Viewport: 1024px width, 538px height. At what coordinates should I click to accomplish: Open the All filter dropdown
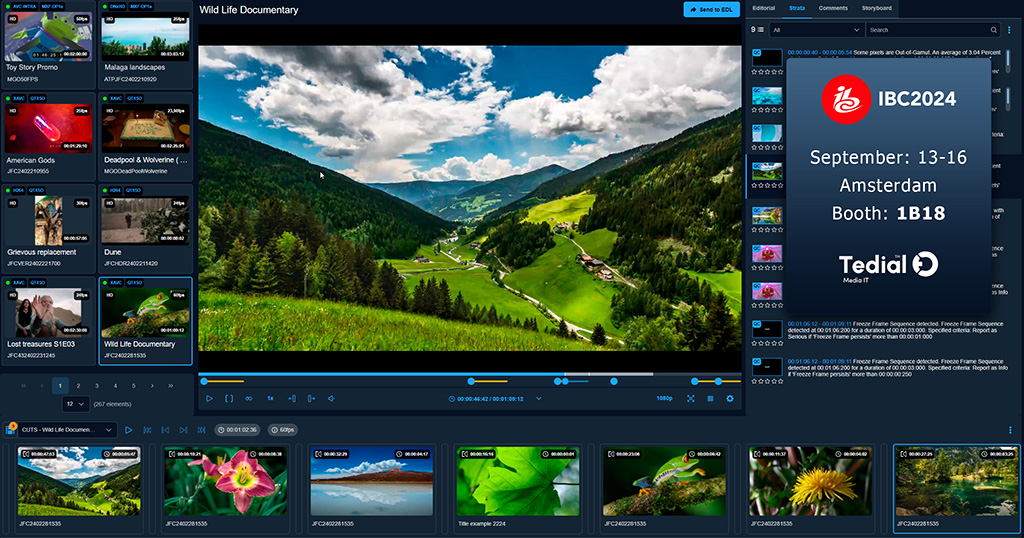(x=816, y=30)
